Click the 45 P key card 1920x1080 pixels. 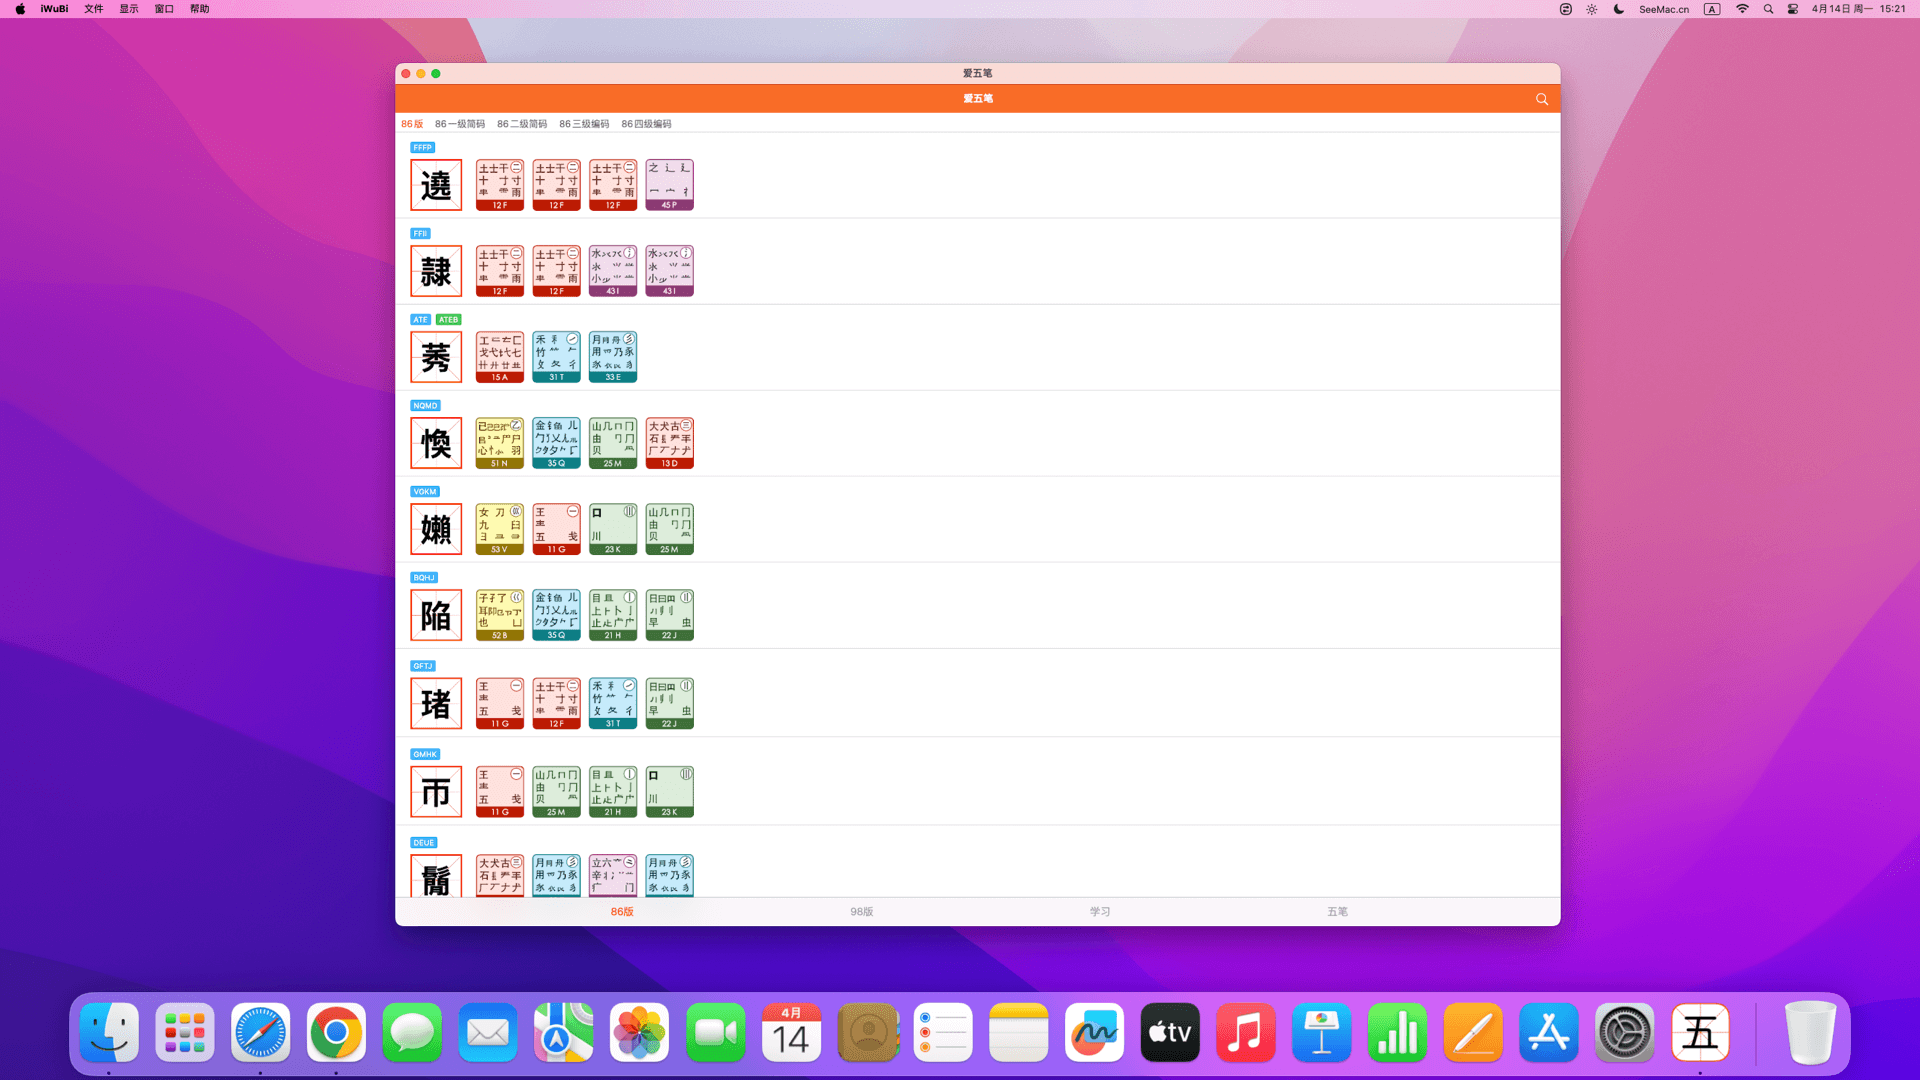669,185
